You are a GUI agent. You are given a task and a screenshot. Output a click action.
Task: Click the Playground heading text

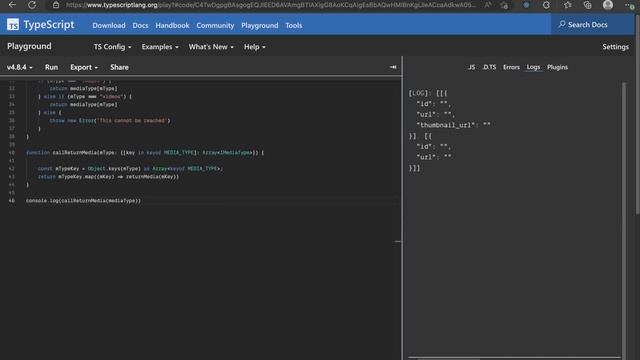tap(29, 46)
